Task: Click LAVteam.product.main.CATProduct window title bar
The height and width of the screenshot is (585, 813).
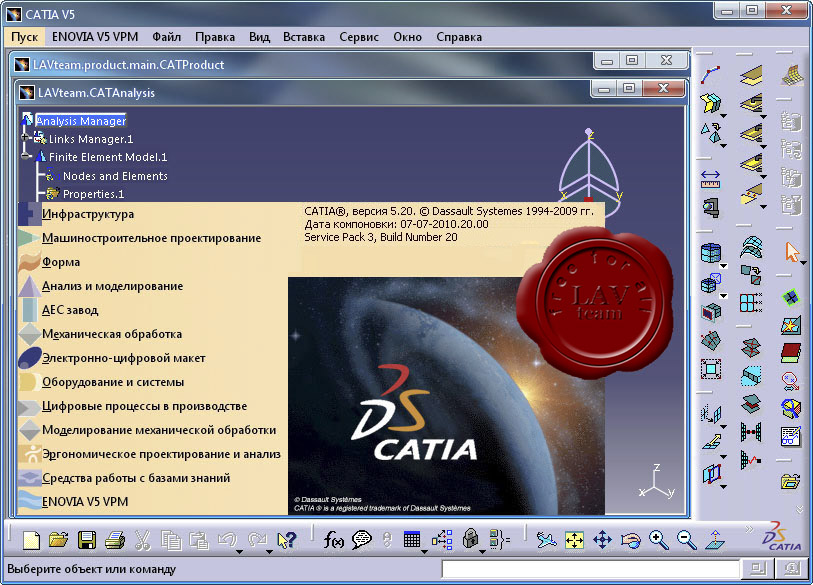Action: coord(301,64)
